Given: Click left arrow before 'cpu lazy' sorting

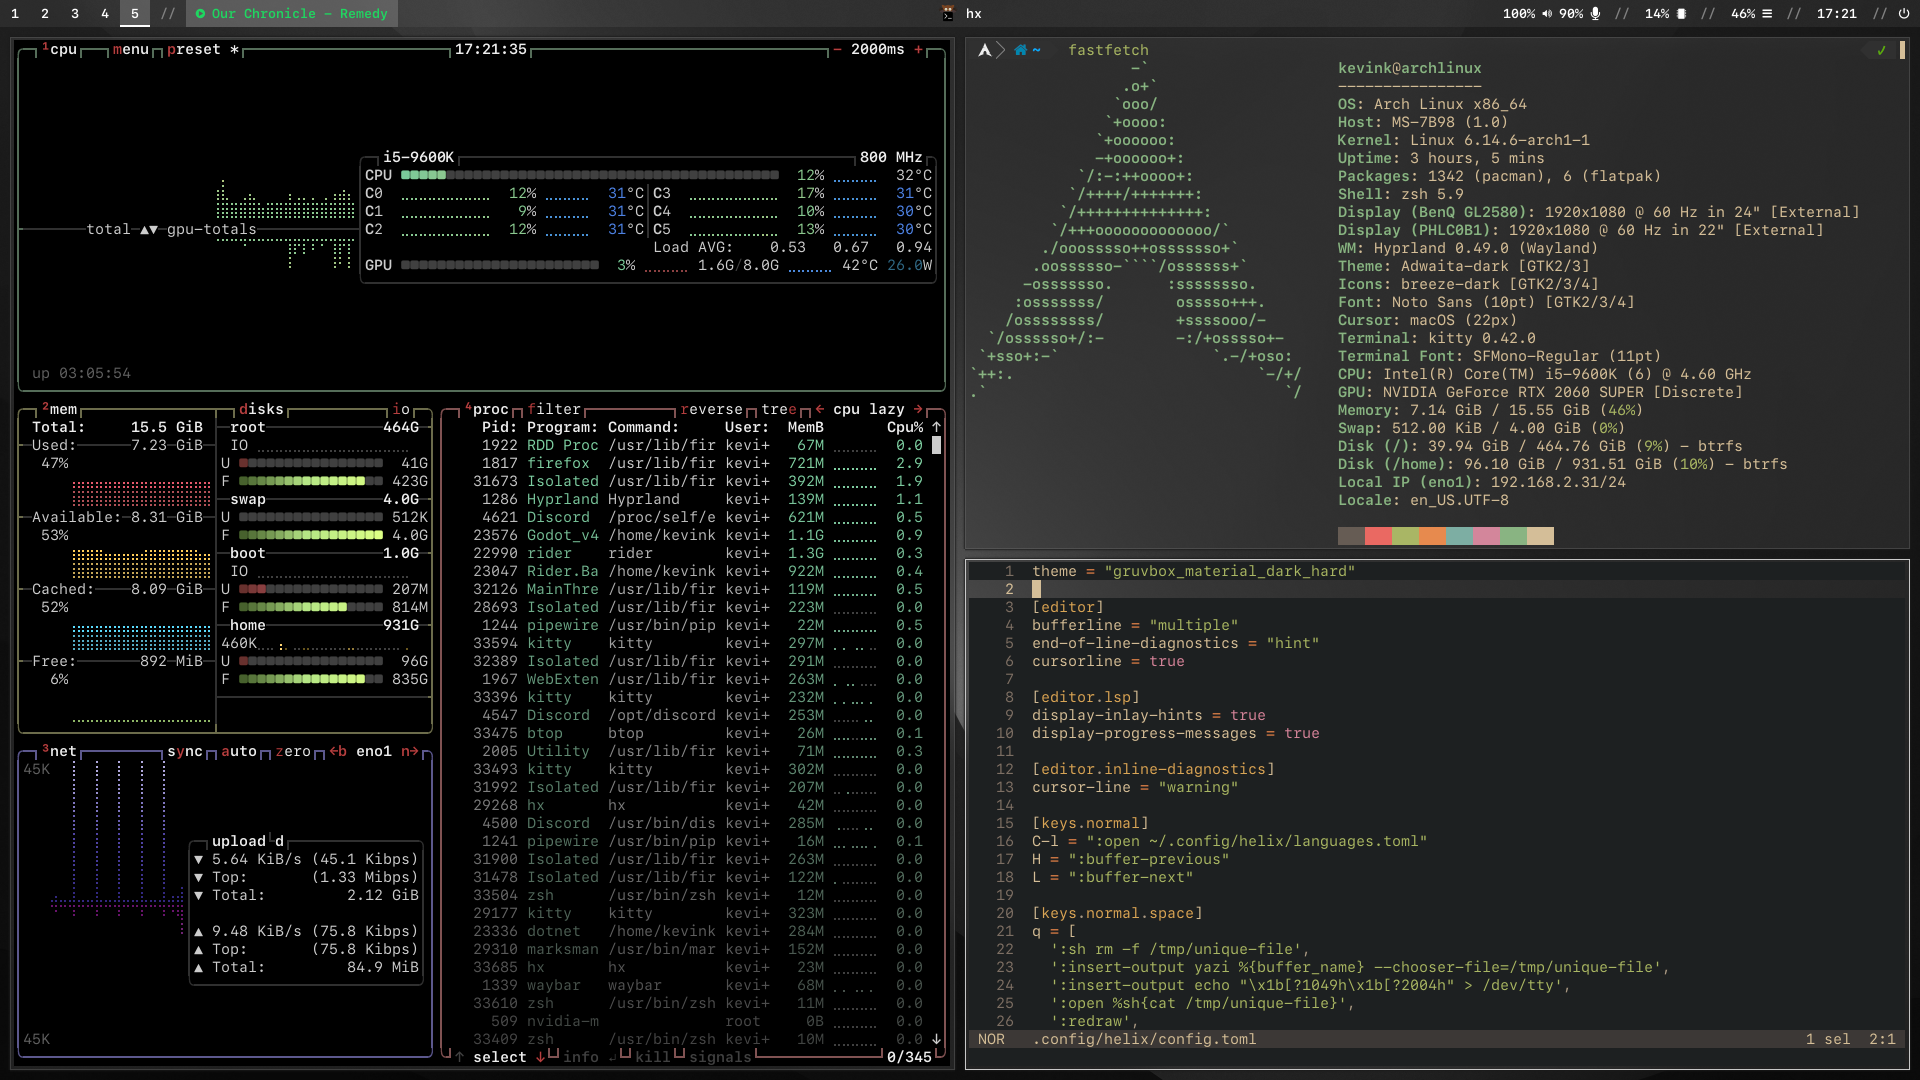Looking at the screenshot, I should tap(820, 409).
